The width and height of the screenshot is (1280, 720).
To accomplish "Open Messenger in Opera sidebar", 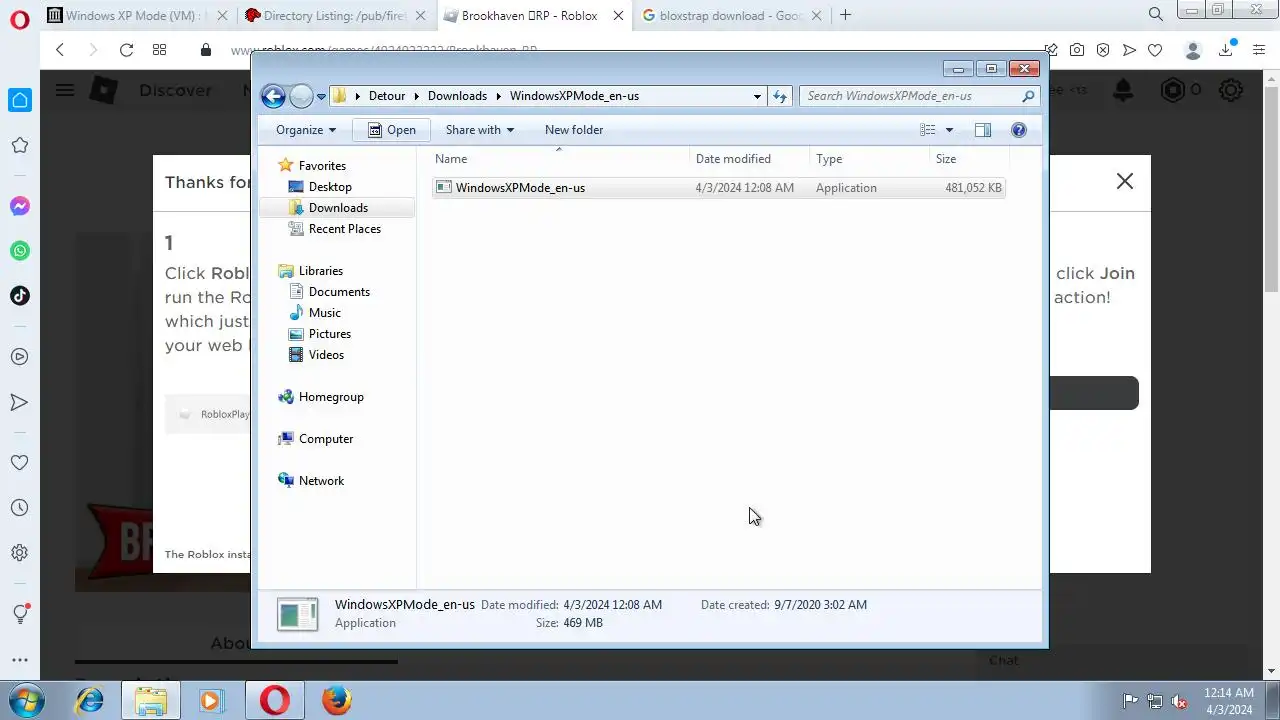I will point(19,207).
